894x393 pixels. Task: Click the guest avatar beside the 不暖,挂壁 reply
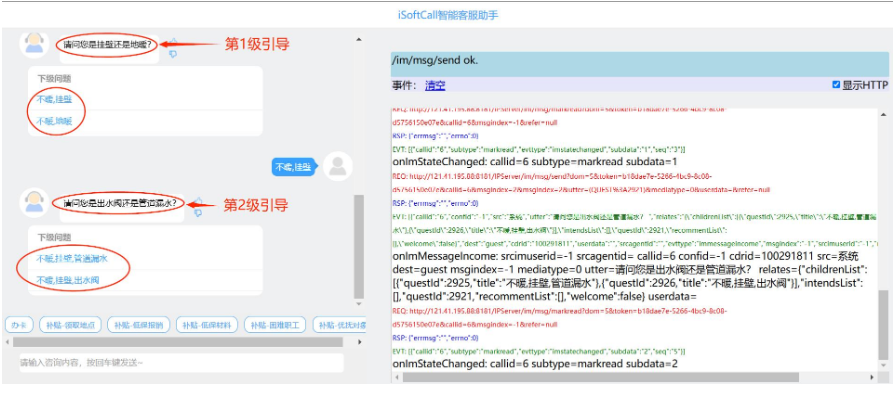point(338,167)
